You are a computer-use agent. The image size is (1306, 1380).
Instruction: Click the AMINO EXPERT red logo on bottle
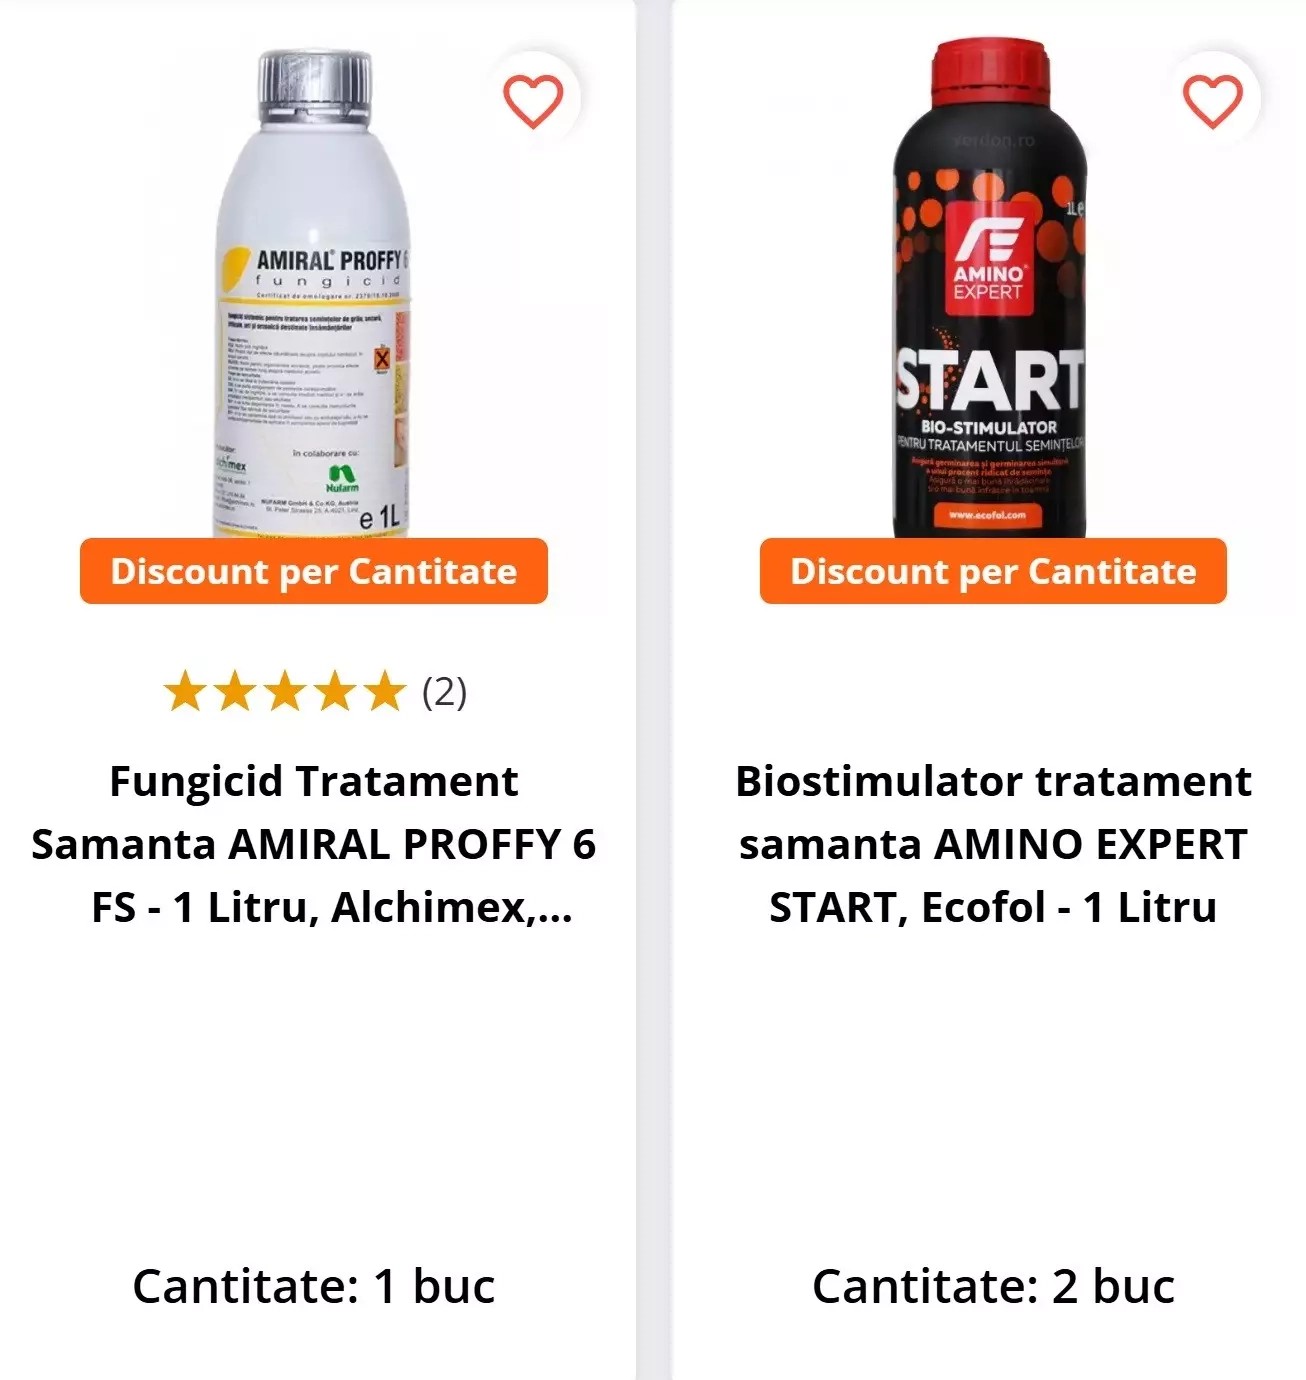[x=986, y=259]
